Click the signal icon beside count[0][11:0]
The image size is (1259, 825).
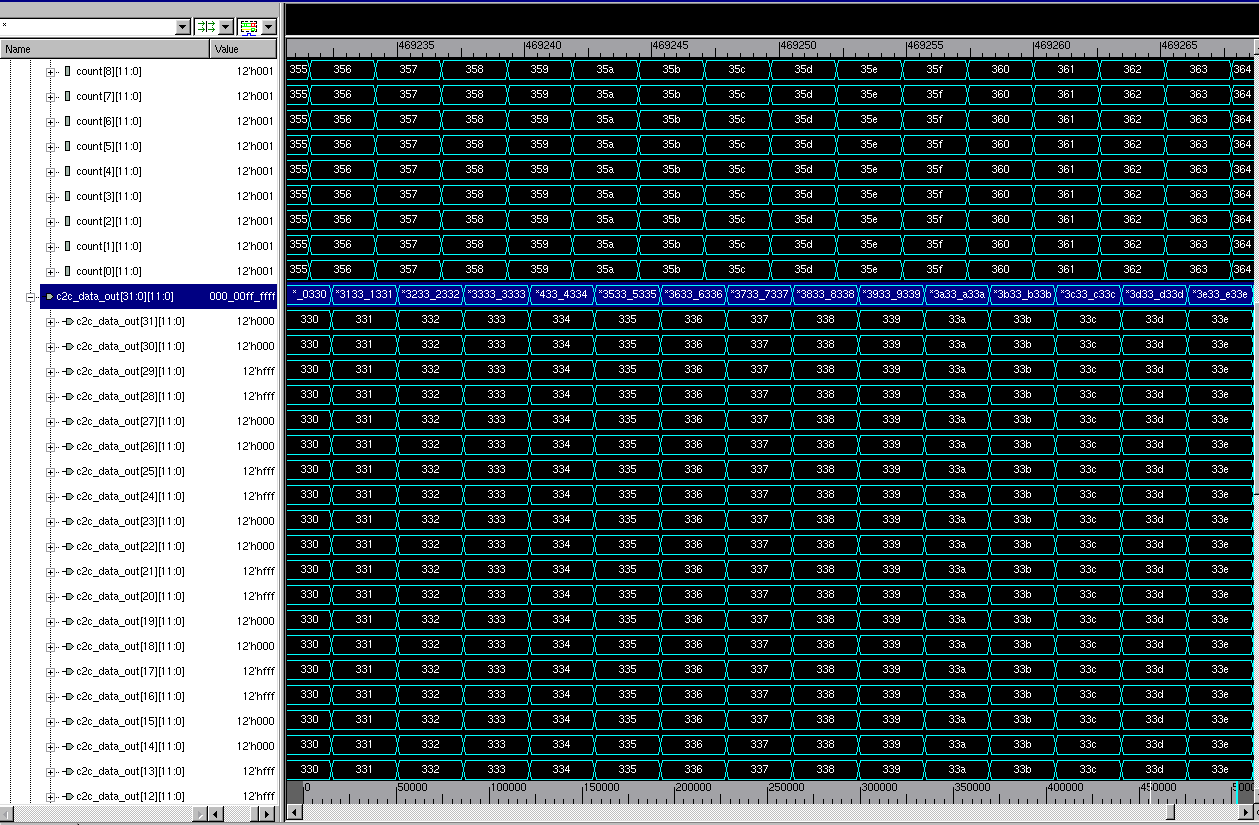pos(68,271)
